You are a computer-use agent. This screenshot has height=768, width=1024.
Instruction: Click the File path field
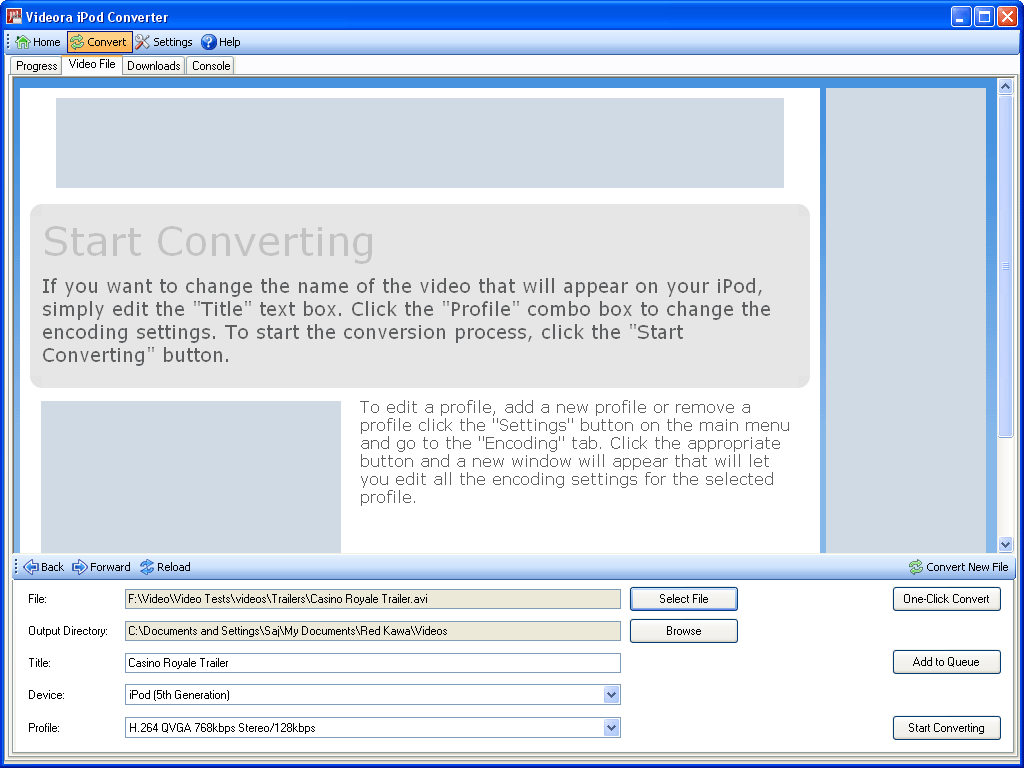click(x=372, y=599)
